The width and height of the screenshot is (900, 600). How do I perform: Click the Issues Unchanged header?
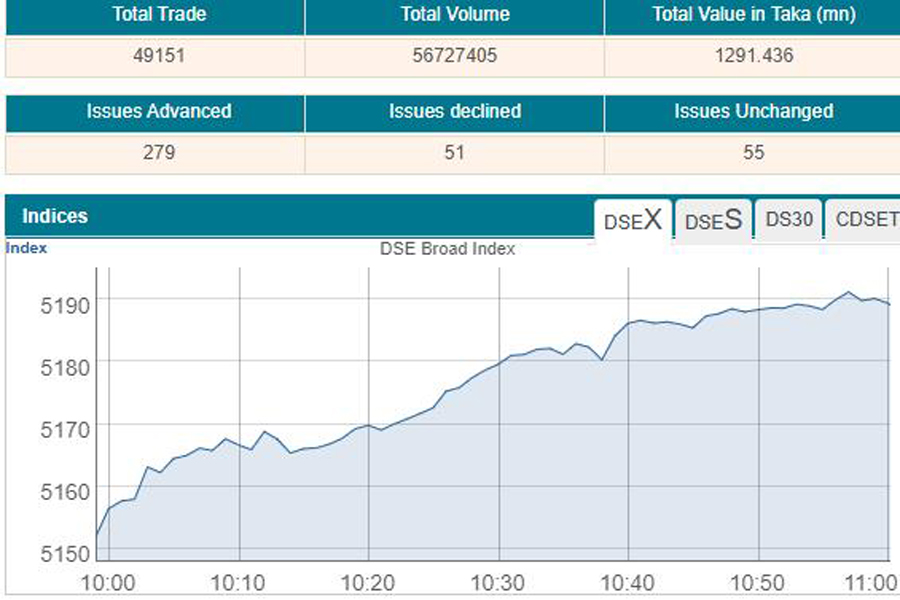pos(752,111)
